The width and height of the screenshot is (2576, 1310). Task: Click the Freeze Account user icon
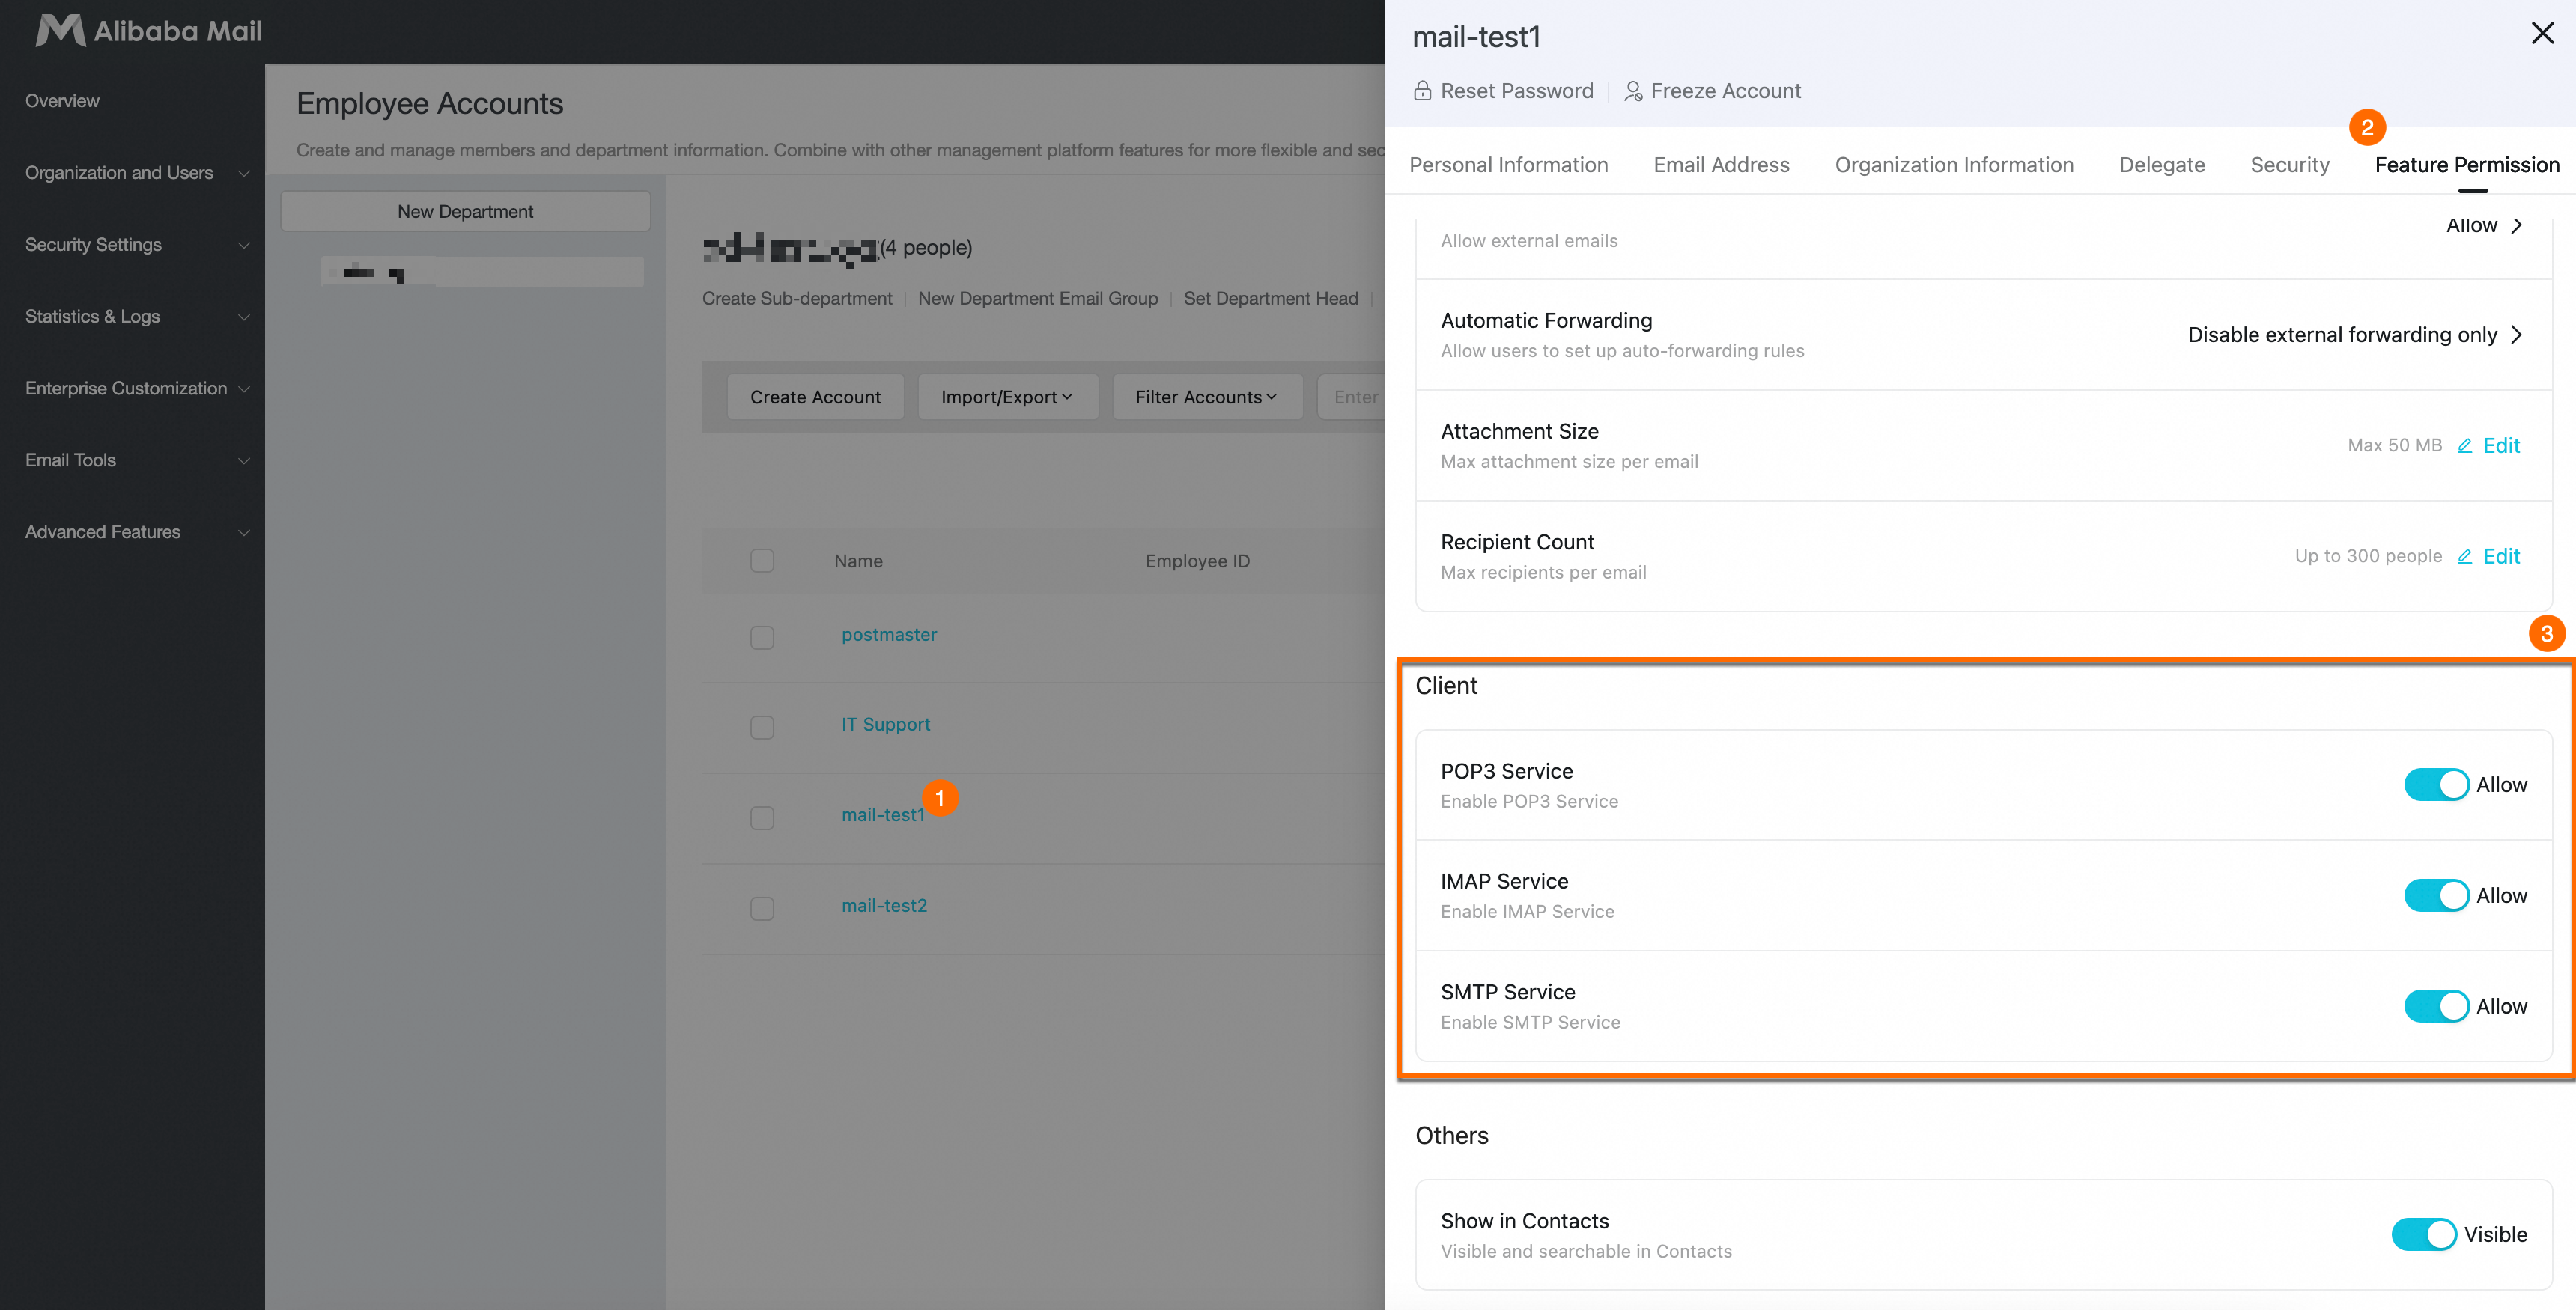point(1633,91)
